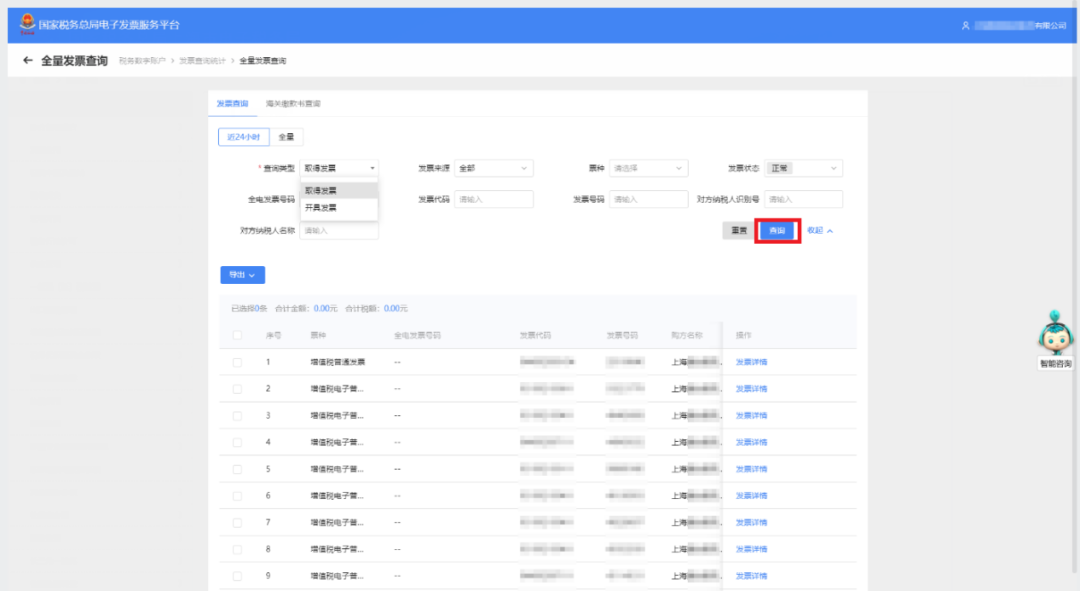Tick the checkbox for row 1
The height and width of the screenshot is (591, 1080).
pyautogui.click(x=237, y=362)
